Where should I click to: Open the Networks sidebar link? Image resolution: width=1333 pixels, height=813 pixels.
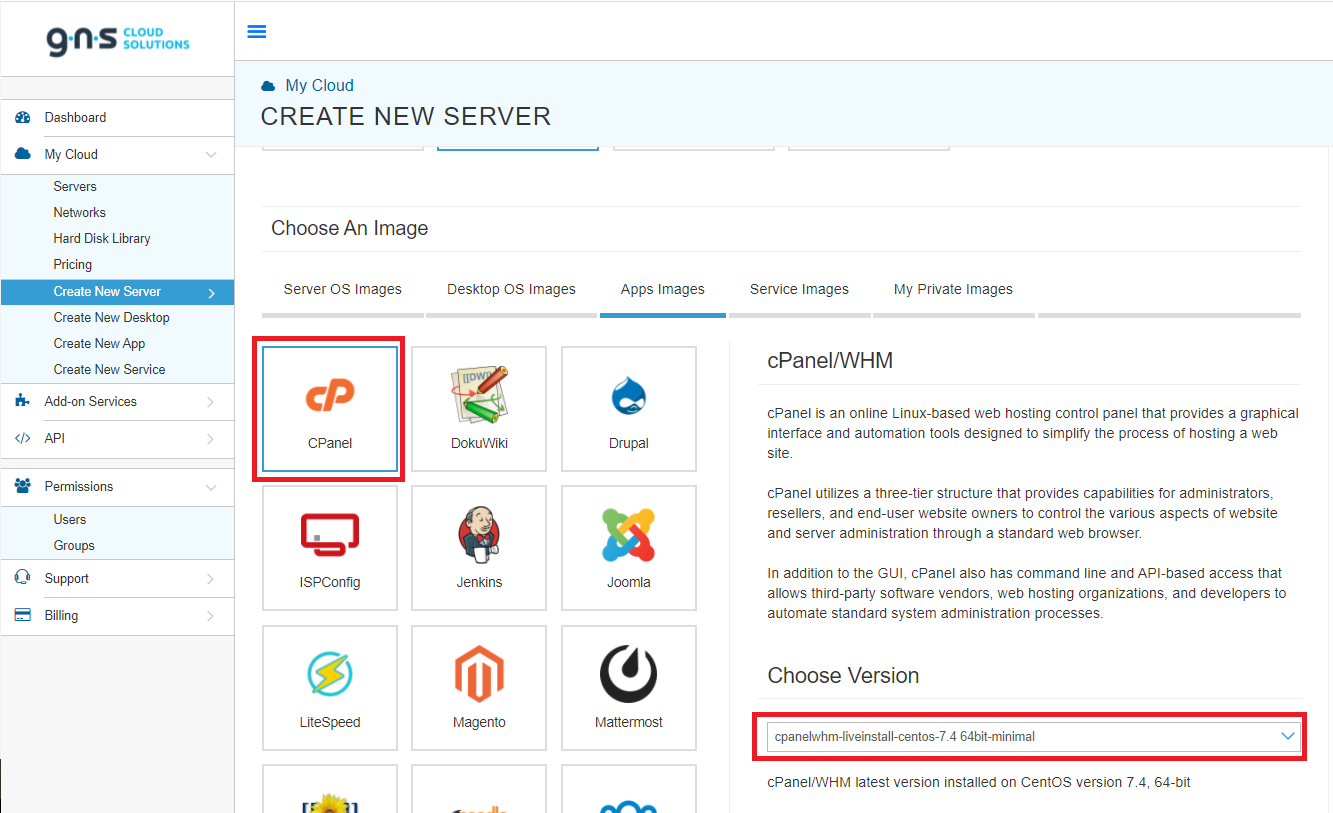(x=79, y=212)
